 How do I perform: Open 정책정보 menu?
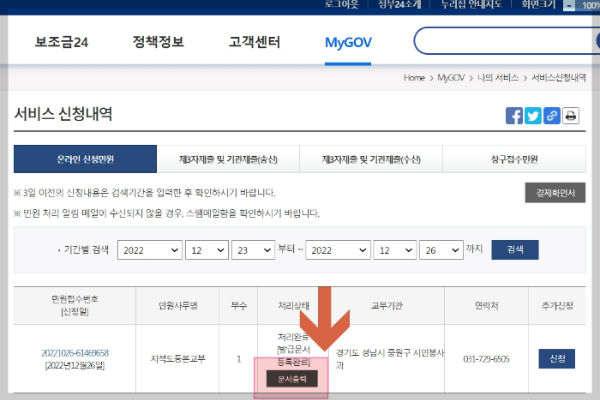click(x=158, y=42)
